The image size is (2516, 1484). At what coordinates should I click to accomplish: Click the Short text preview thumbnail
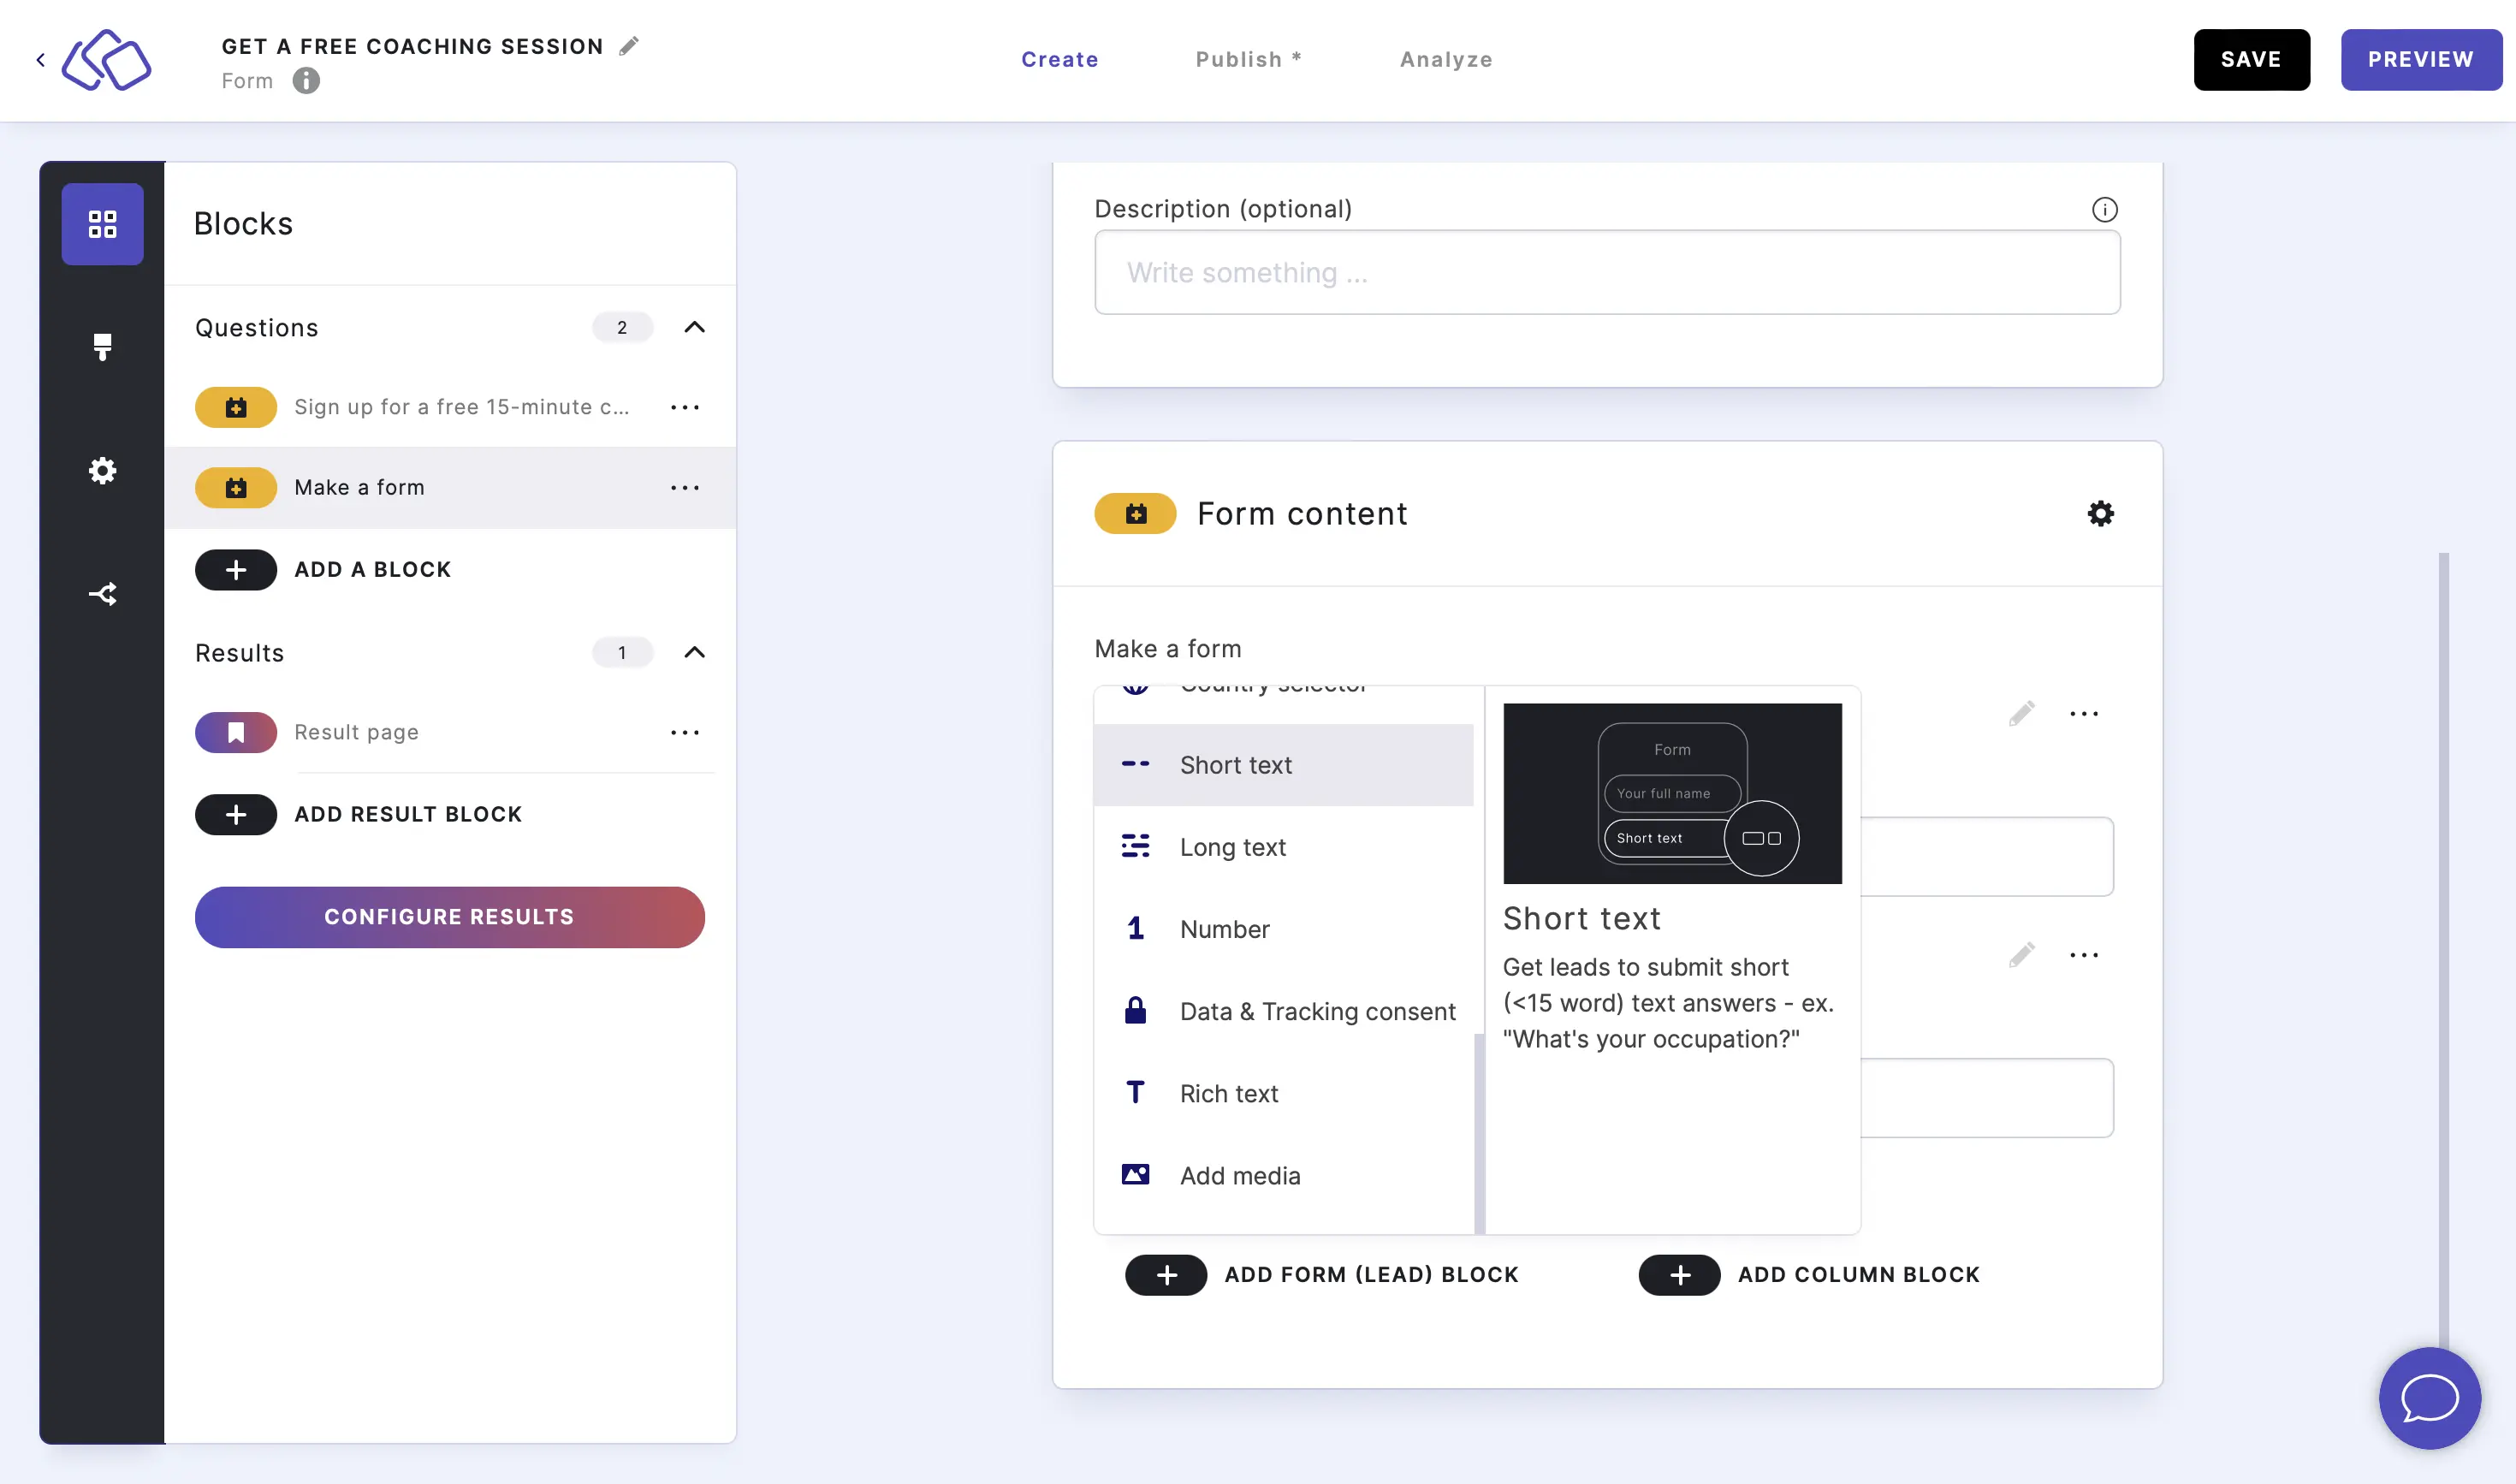tap(1674, 792)
